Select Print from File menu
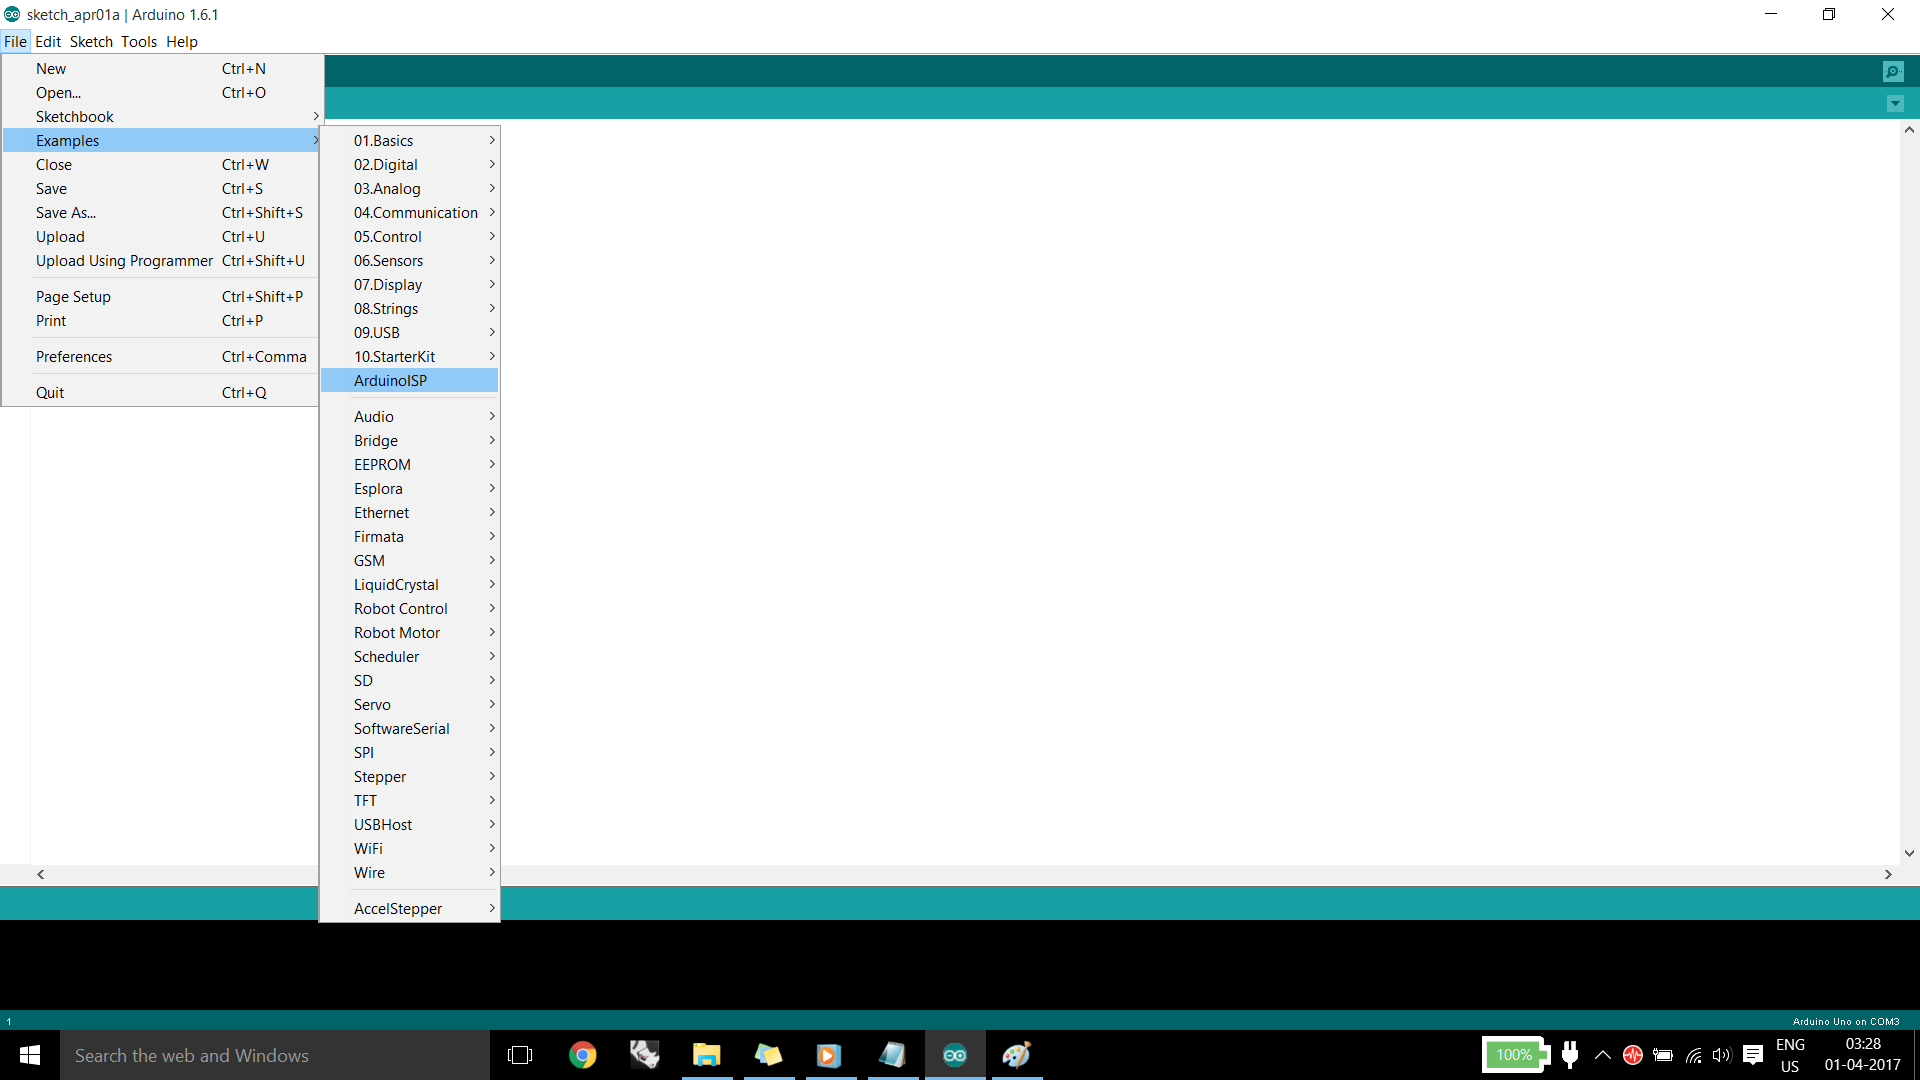This screenshot has width=1920, height=1080. point(162,321)
